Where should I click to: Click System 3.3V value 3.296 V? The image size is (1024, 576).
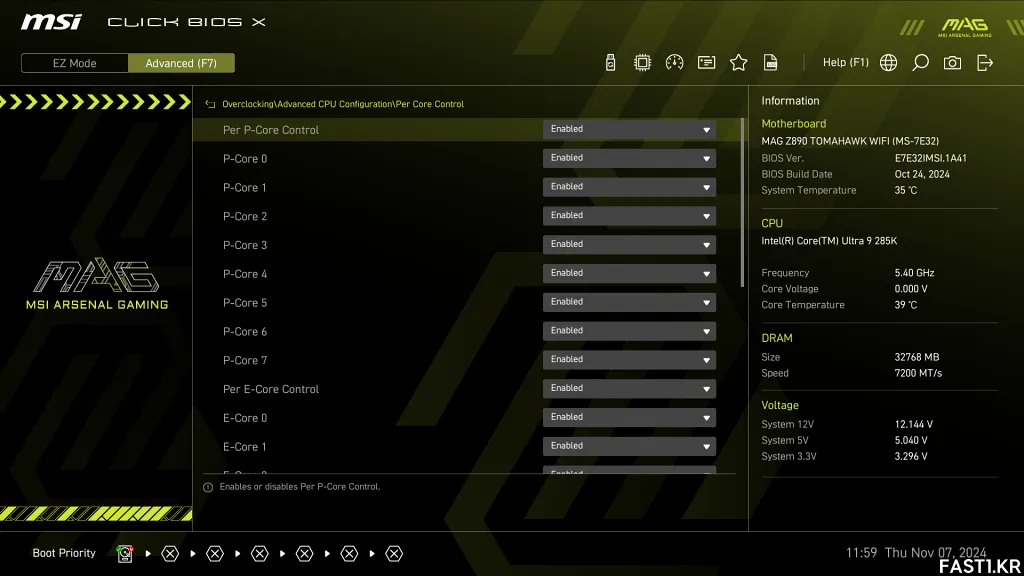911,456
